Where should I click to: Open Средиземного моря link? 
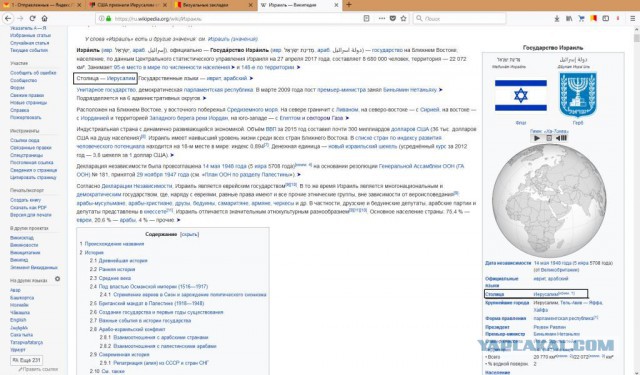pos(252,109)
